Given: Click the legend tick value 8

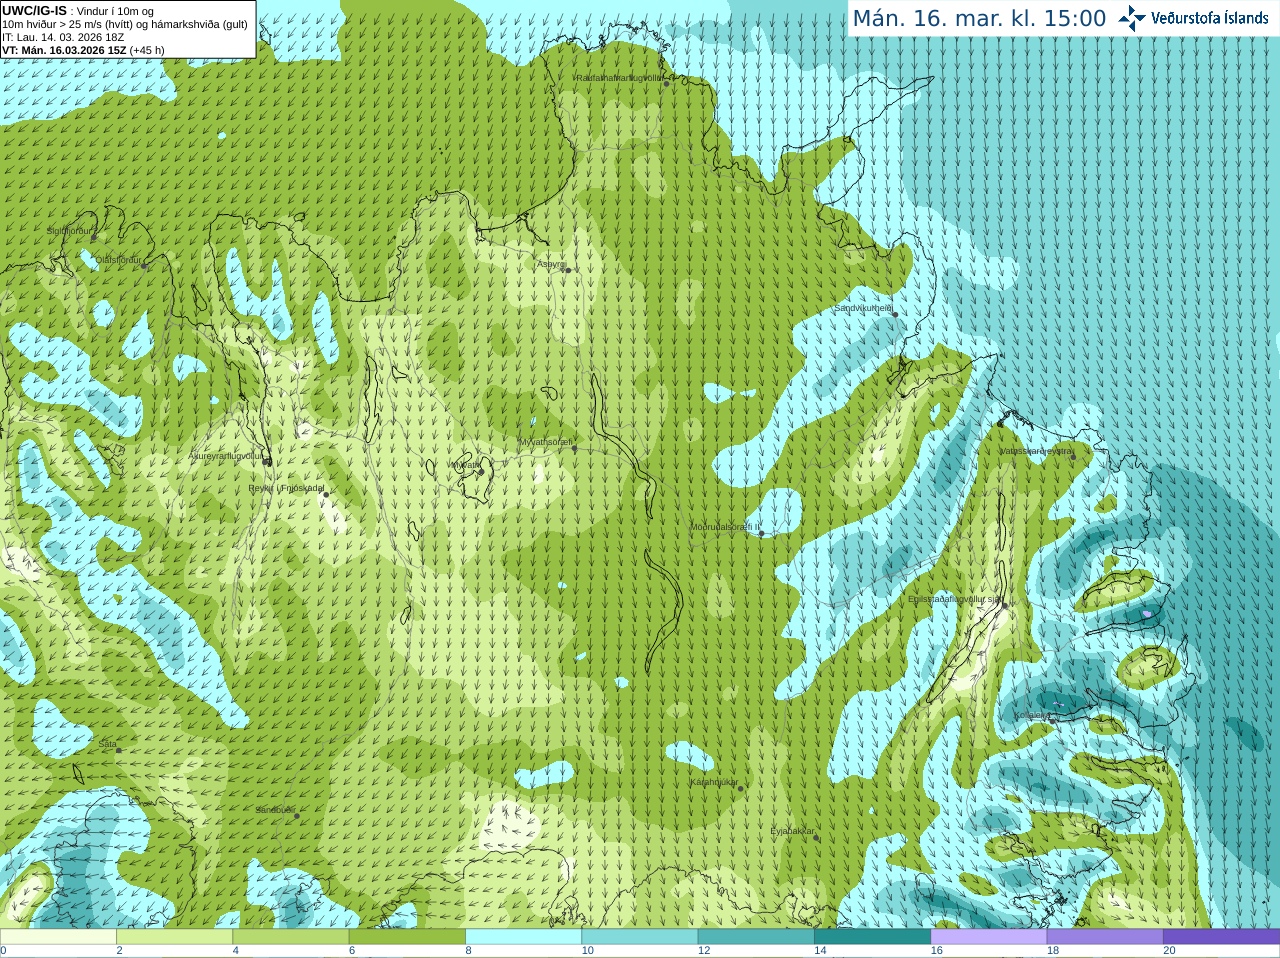Looking at the screenshot, I should (468, 951).
